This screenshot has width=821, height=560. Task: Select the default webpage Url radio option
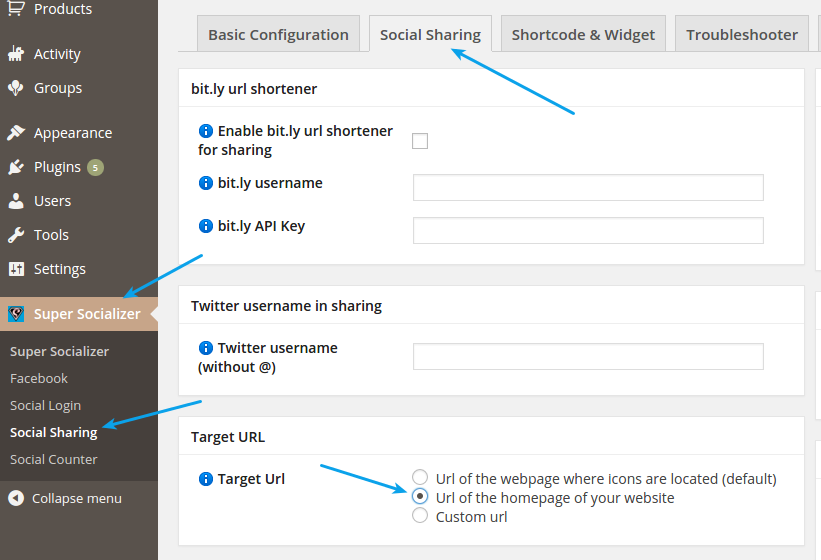click(x=420, y=478)
